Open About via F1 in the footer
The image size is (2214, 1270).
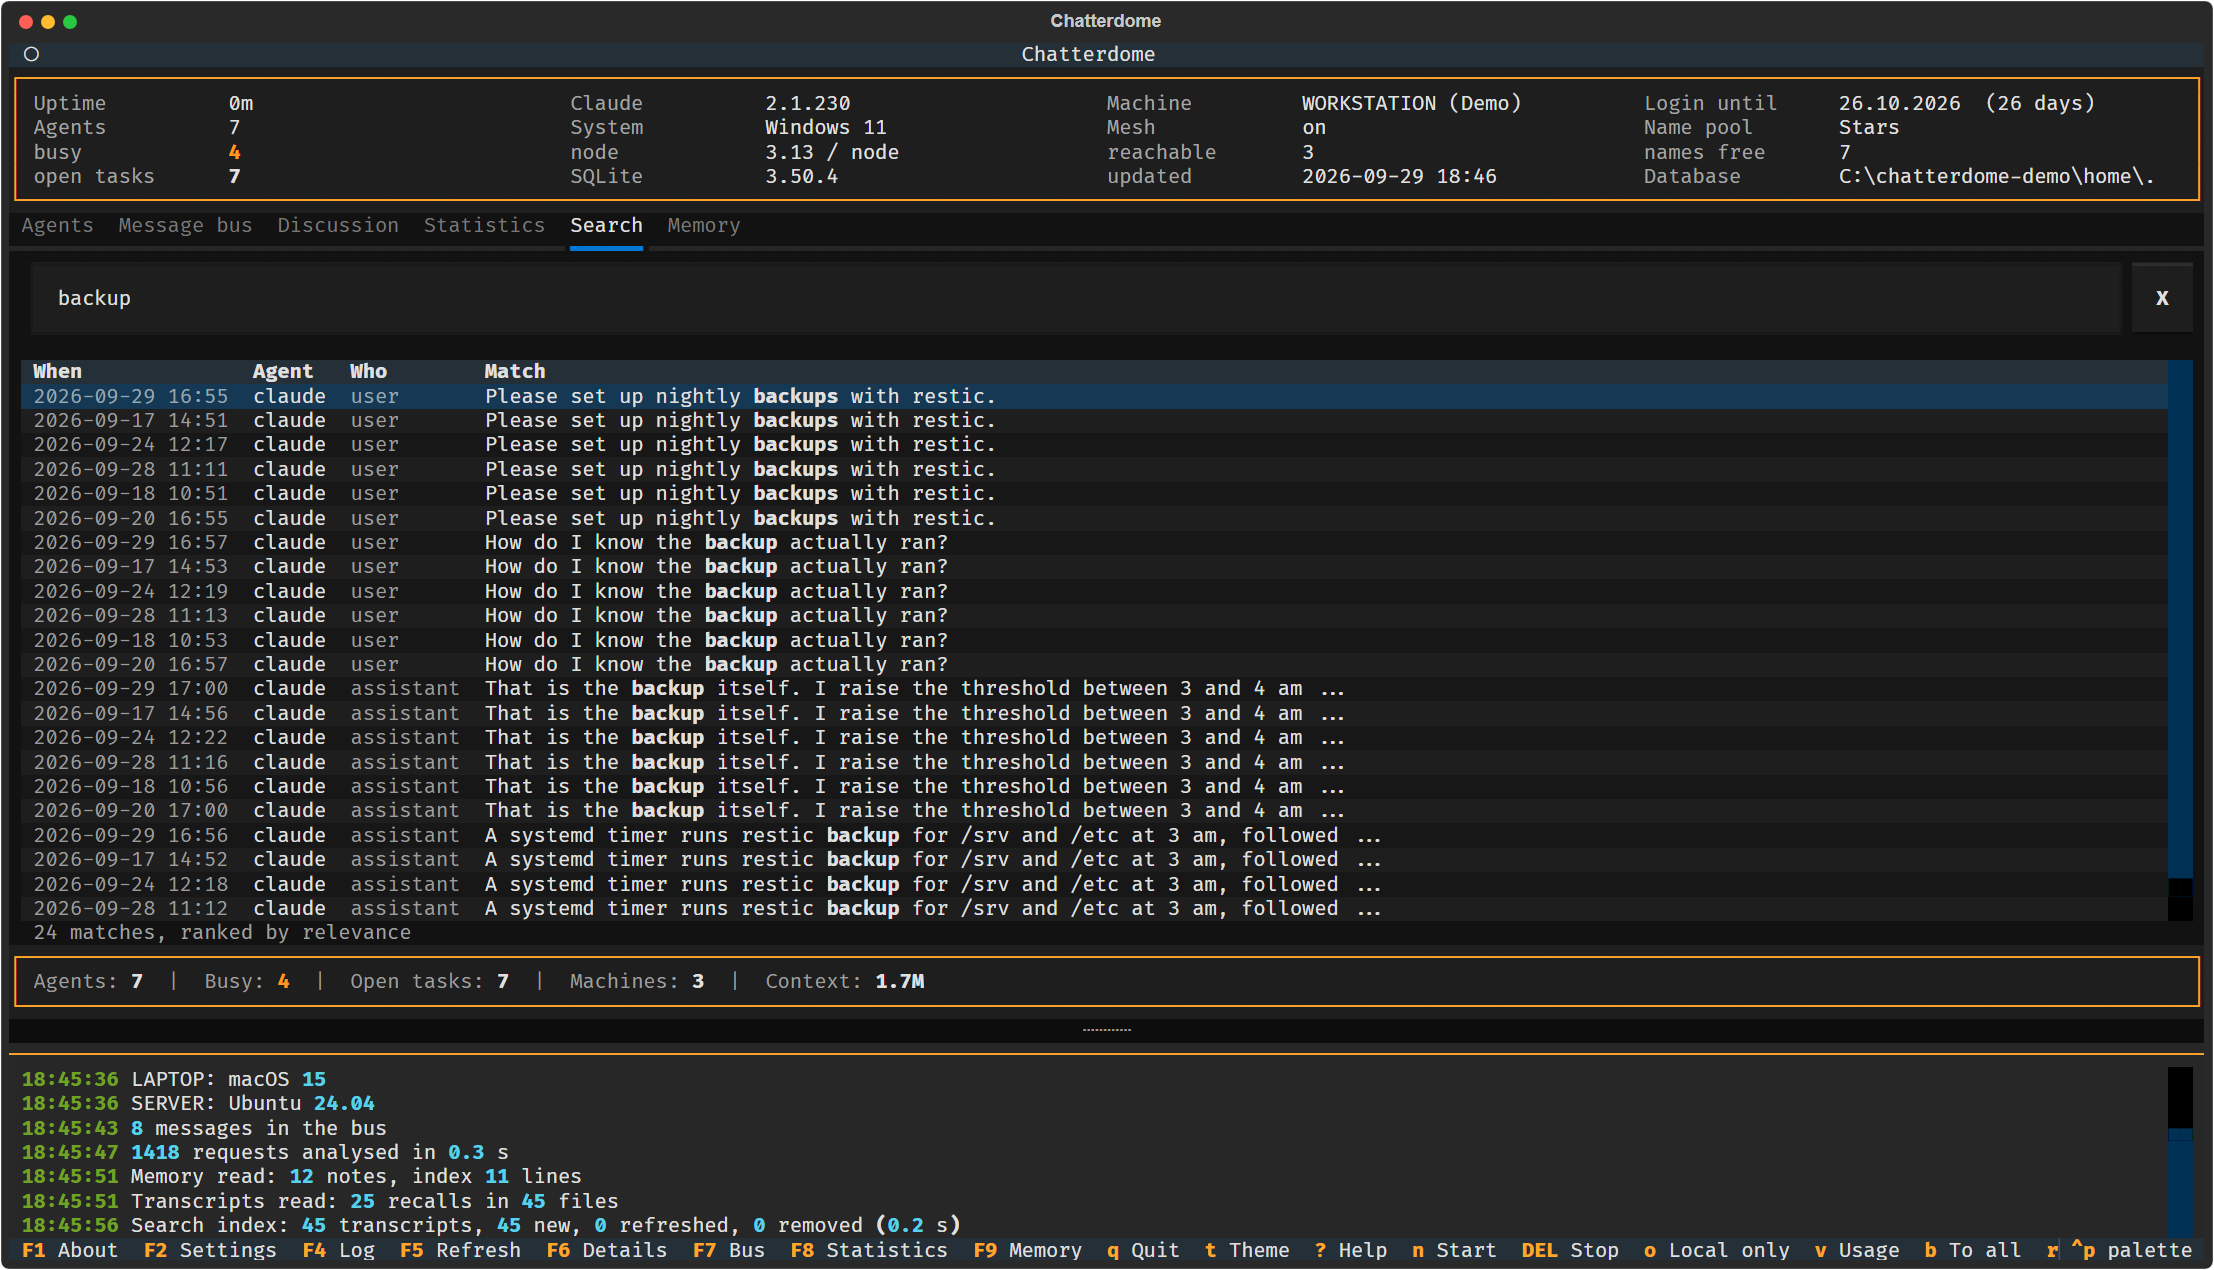pyautogui.click(x=70, y=1251)
